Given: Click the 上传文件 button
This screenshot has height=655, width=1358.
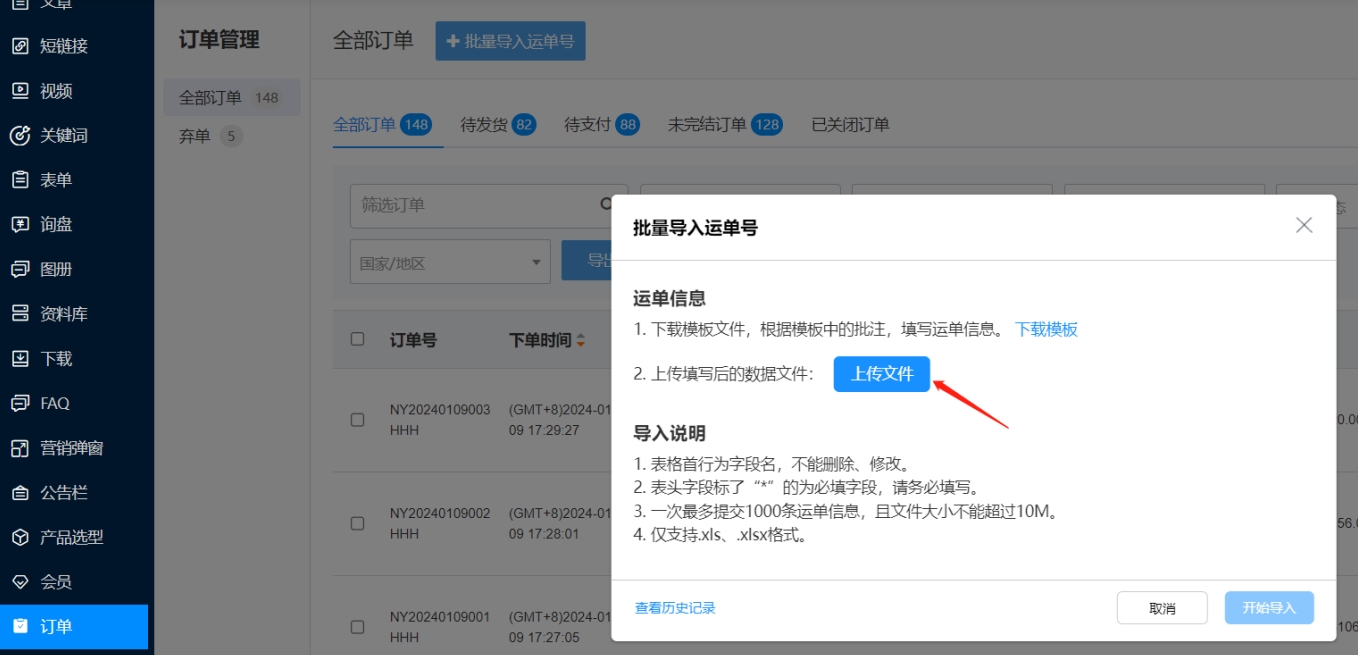Looking at the screenshot, I should pyautogui.click(x=881, y=374).
